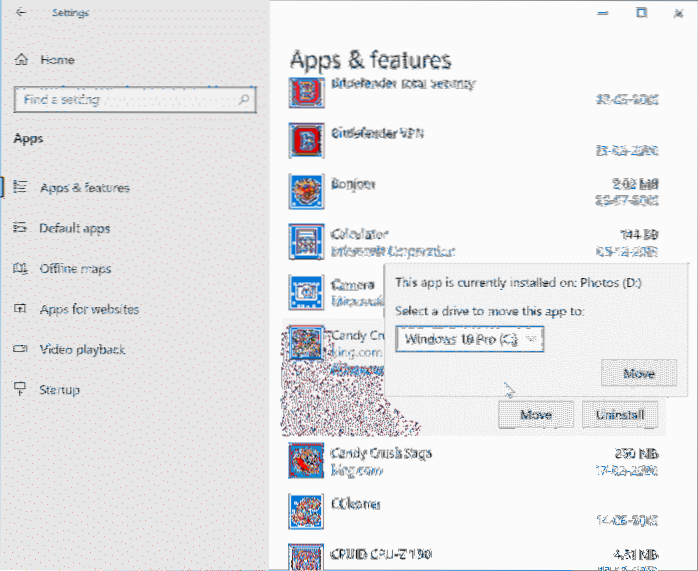Viewport: 698px width, 571px height.
Task: Select the CCleaner app icon
Action: click(x=304, y=509)
